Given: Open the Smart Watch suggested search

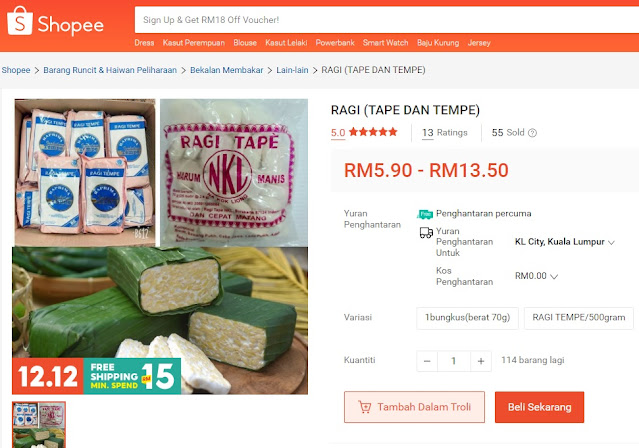Looking at the screenshot, I should pos(386,43).
